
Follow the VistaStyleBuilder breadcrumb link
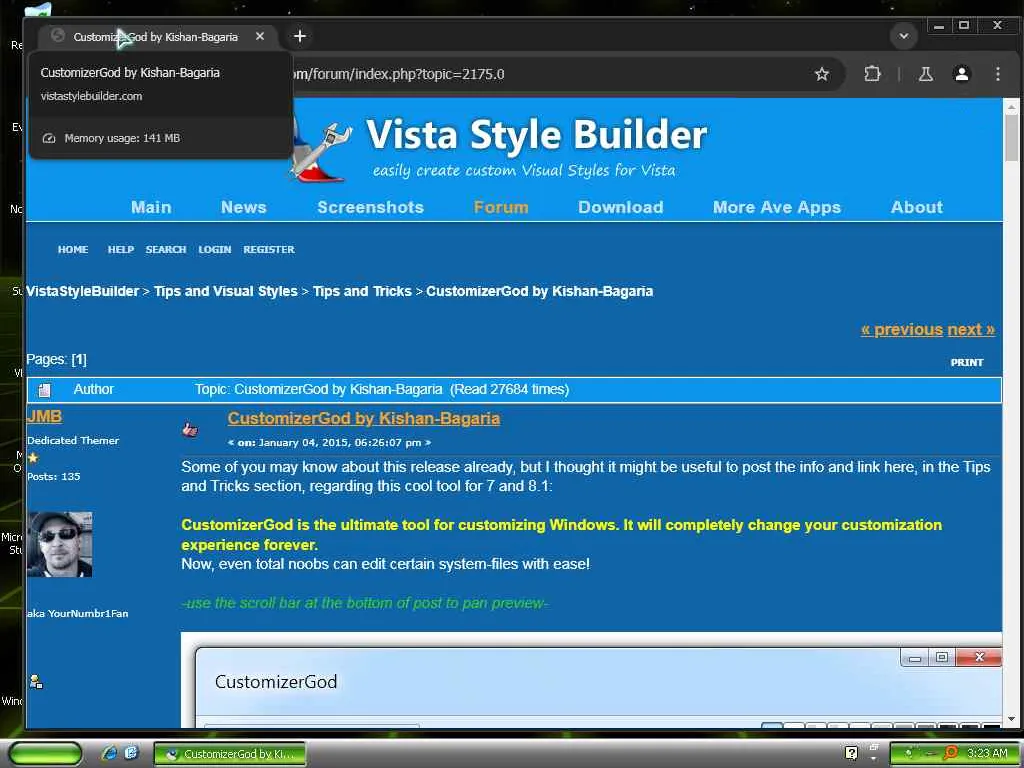coord(82,291)
